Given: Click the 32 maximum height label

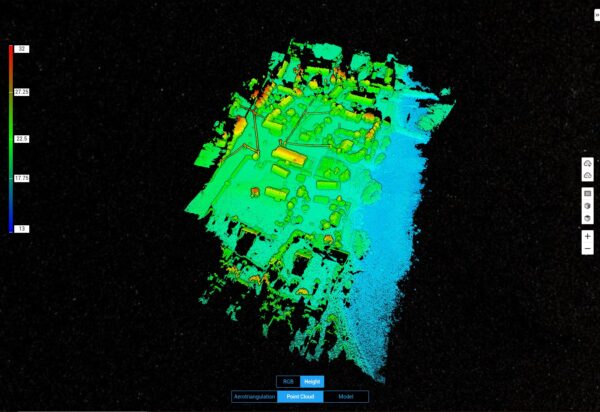Looking at the screenshot, I should (21, 48).
